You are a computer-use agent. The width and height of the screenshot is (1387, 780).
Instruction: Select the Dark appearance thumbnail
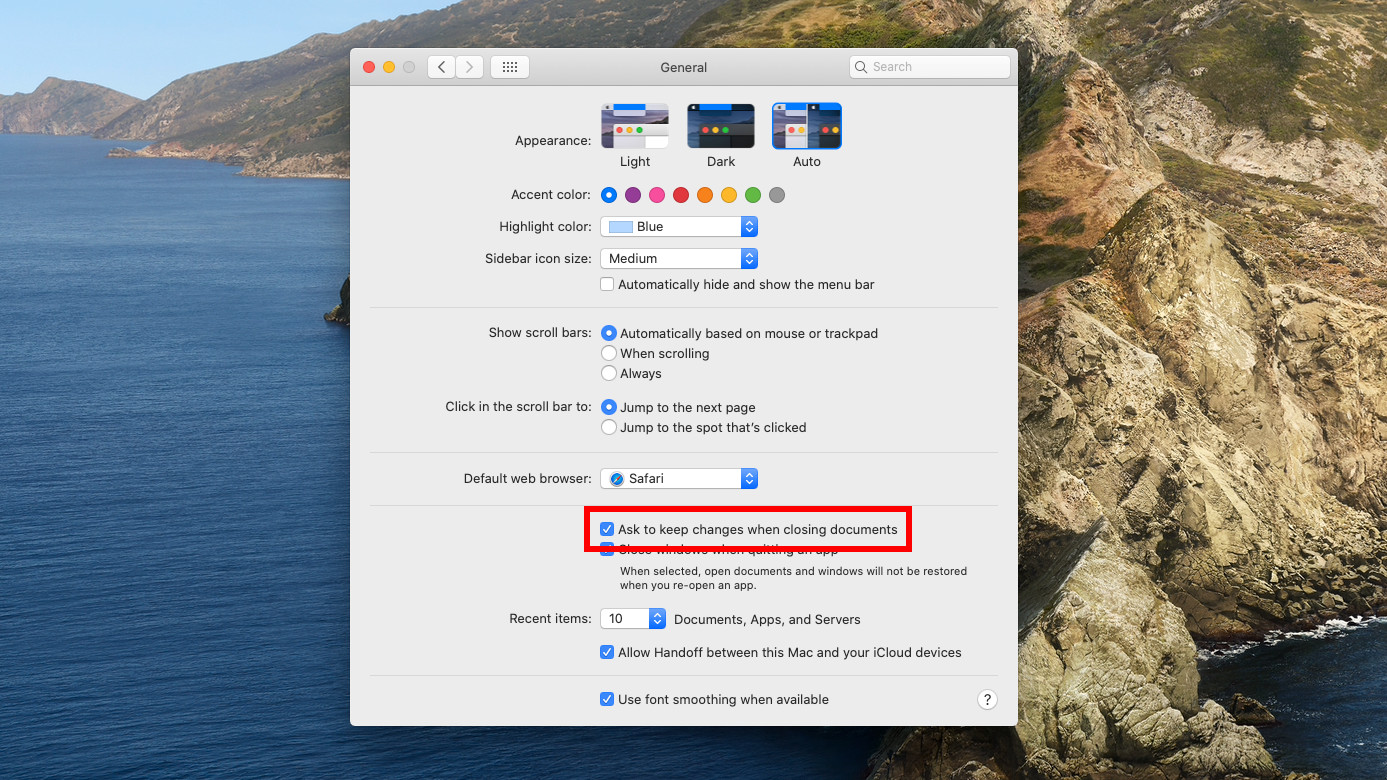[721, 126]
